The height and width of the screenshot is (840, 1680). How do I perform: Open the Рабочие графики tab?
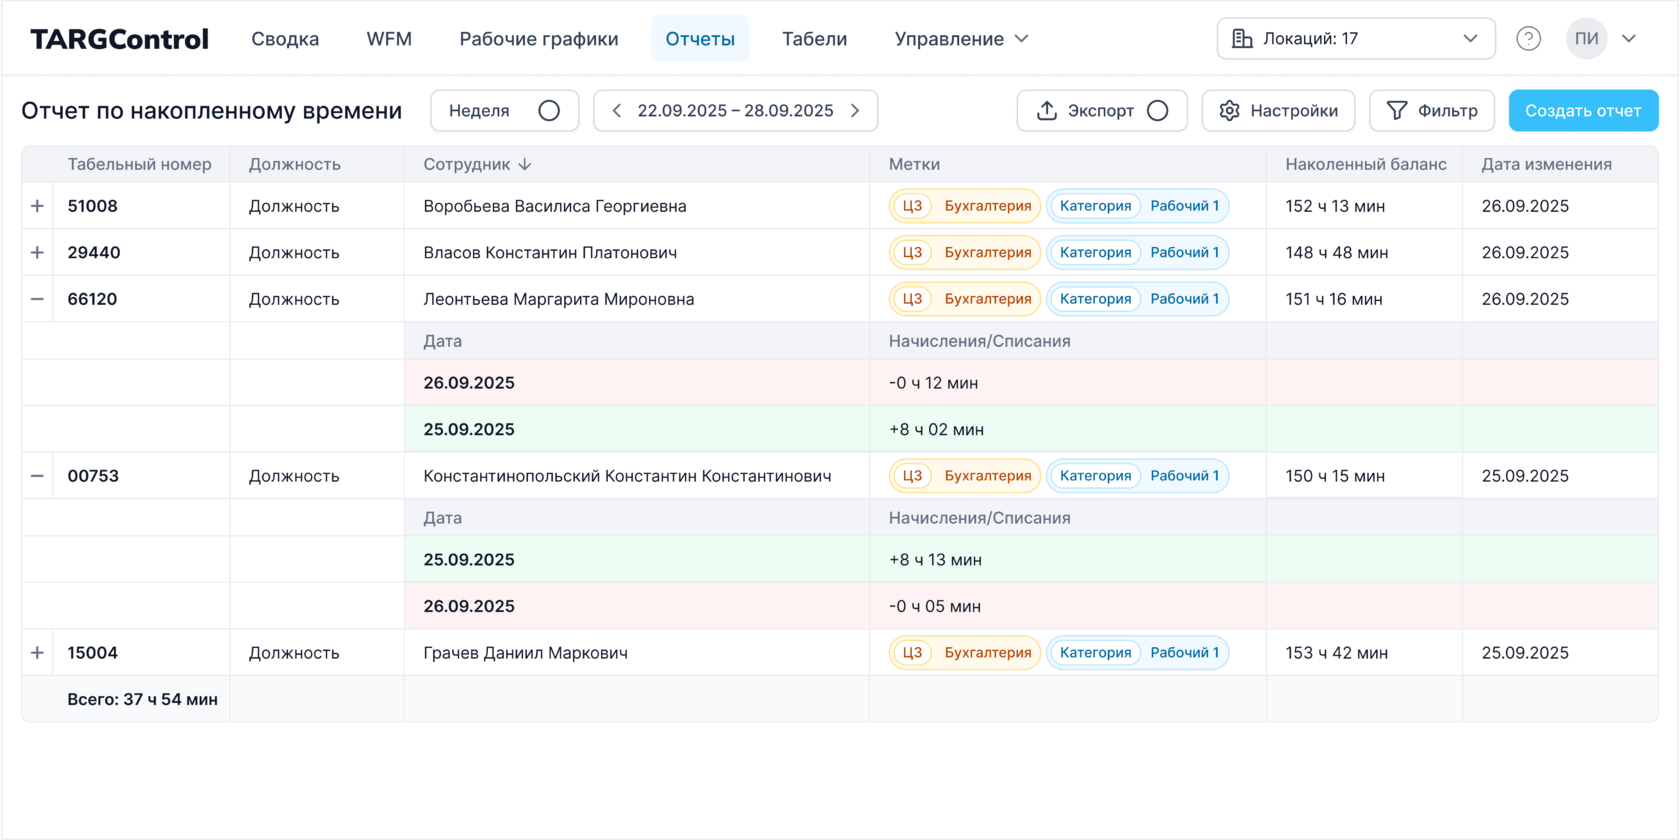[x=539, y=39]
